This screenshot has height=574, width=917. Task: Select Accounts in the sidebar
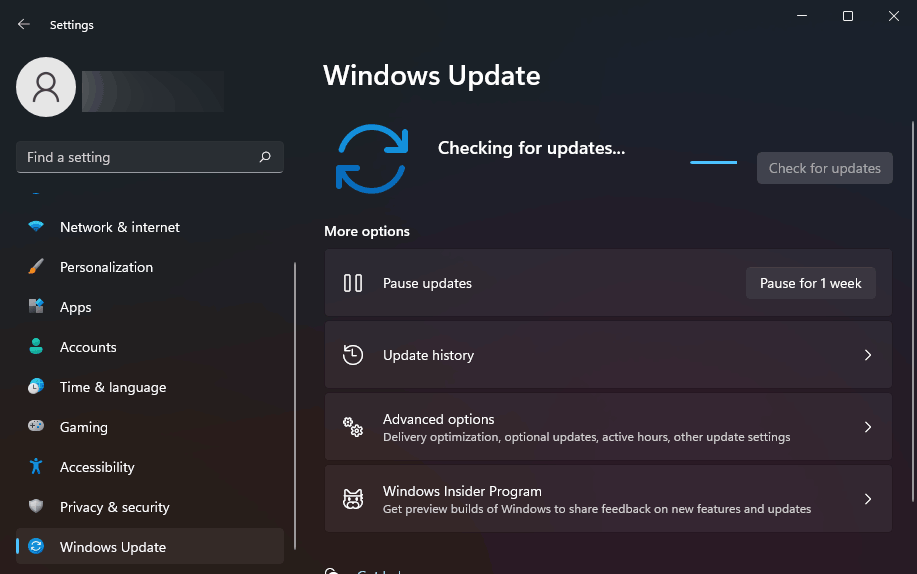(150, 347)
